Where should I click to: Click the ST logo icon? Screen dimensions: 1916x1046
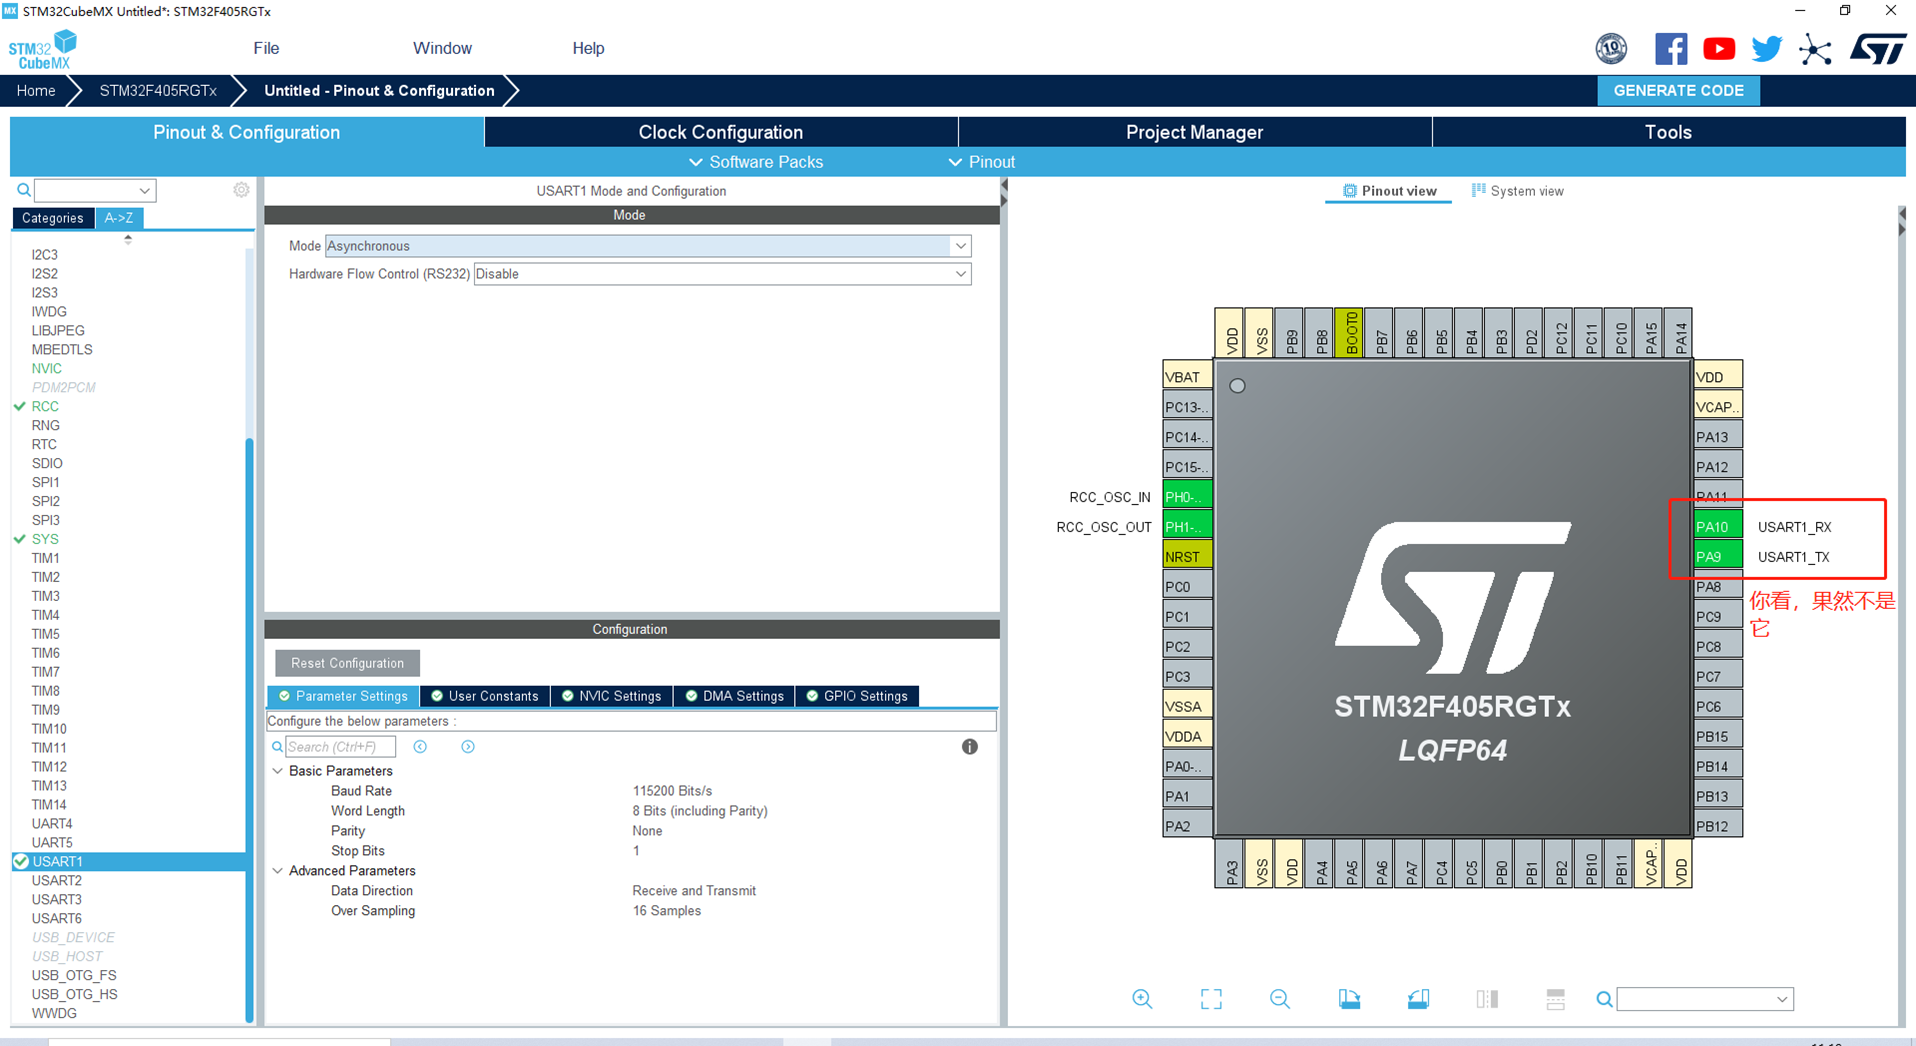click(x=1878, y=48)
